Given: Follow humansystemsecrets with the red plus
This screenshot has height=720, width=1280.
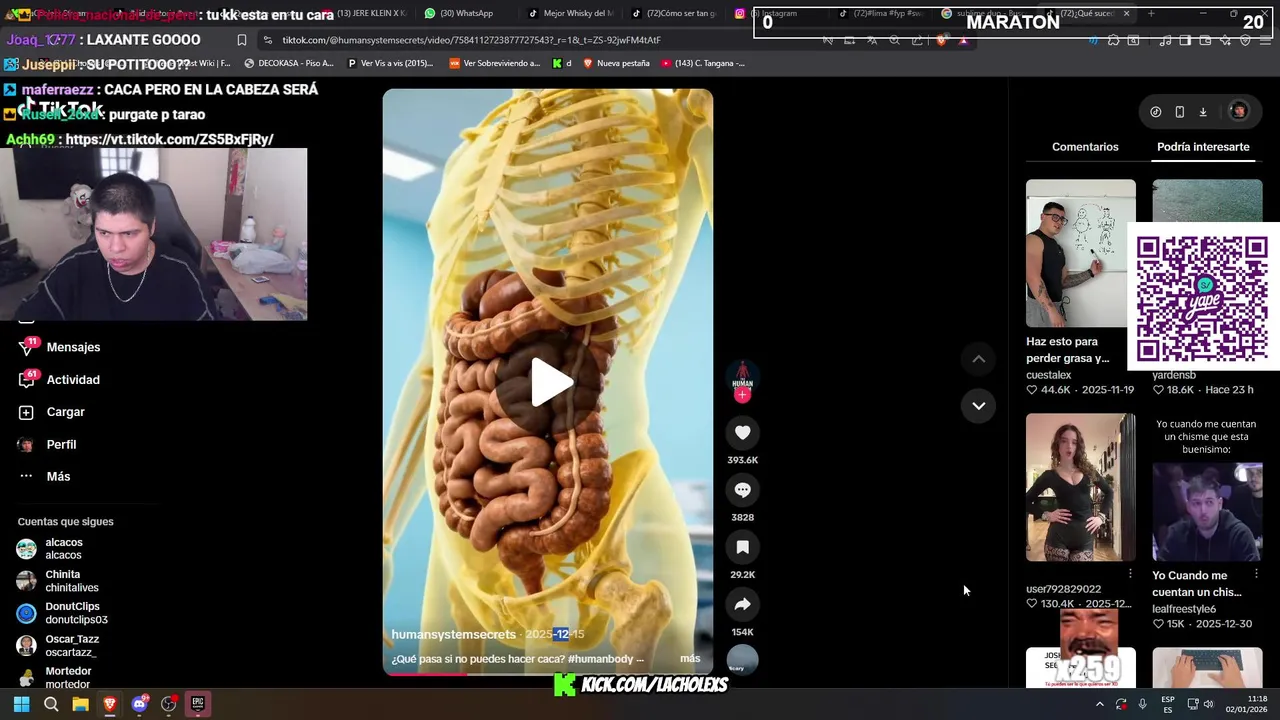Looking at the screenshot, I should tap(742, 395).
